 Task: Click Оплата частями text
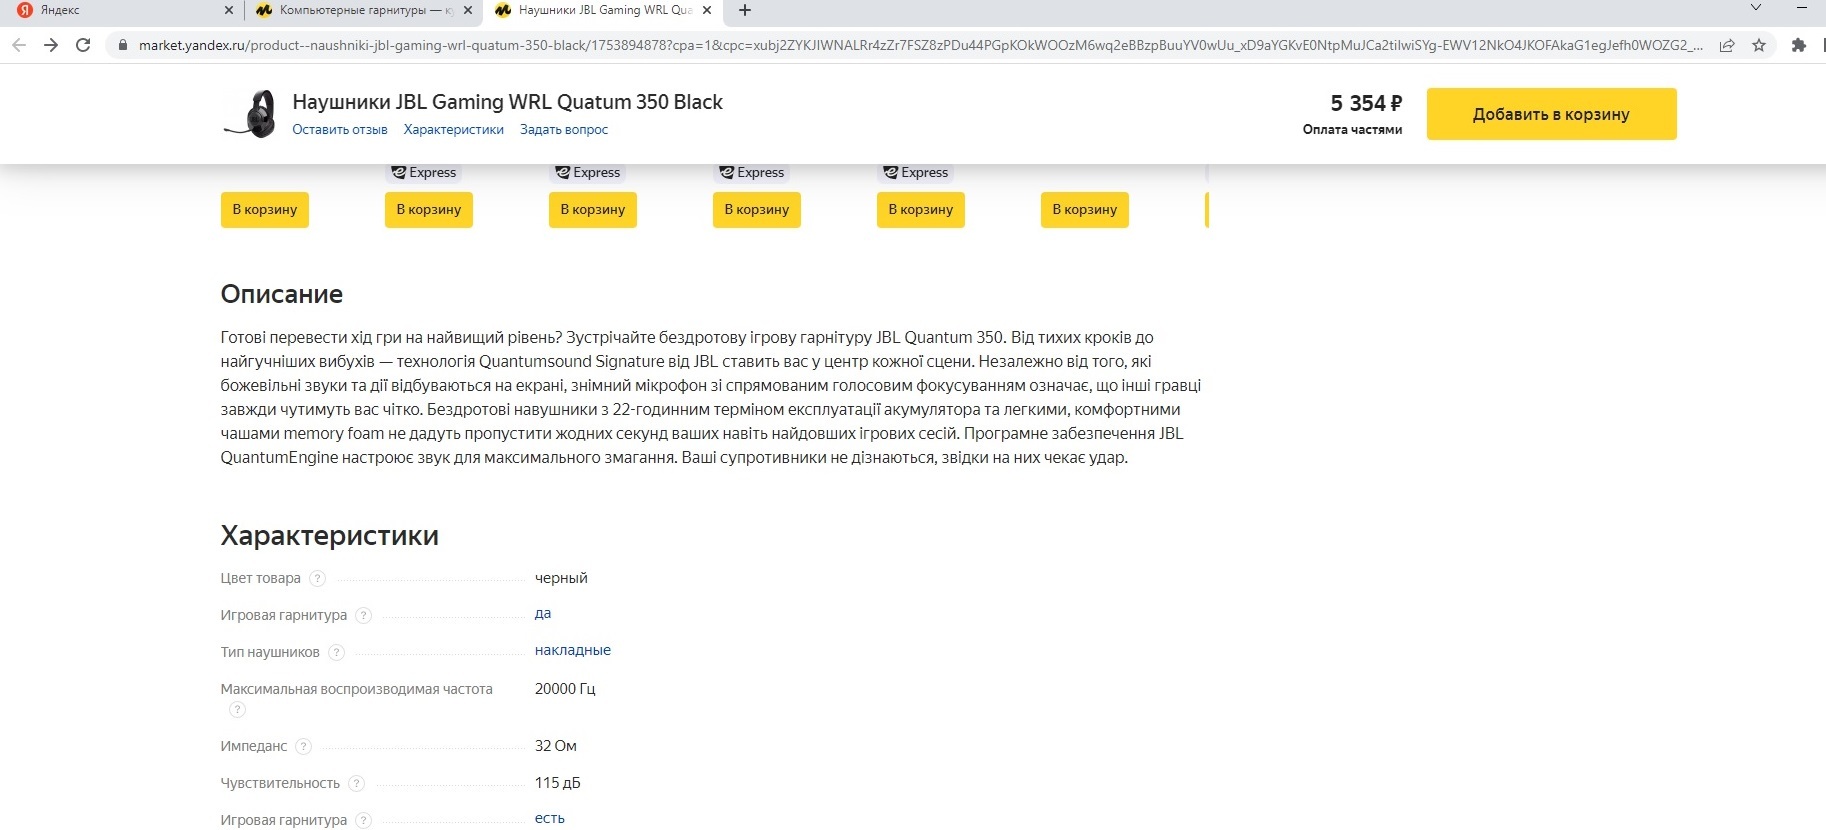coord(1352,129)
